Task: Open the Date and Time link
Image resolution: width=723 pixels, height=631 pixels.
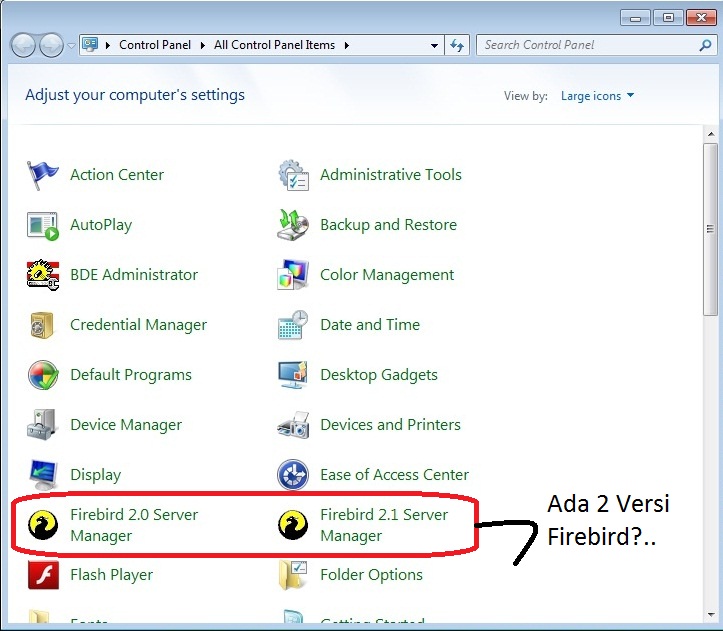Action: (370, 325)
